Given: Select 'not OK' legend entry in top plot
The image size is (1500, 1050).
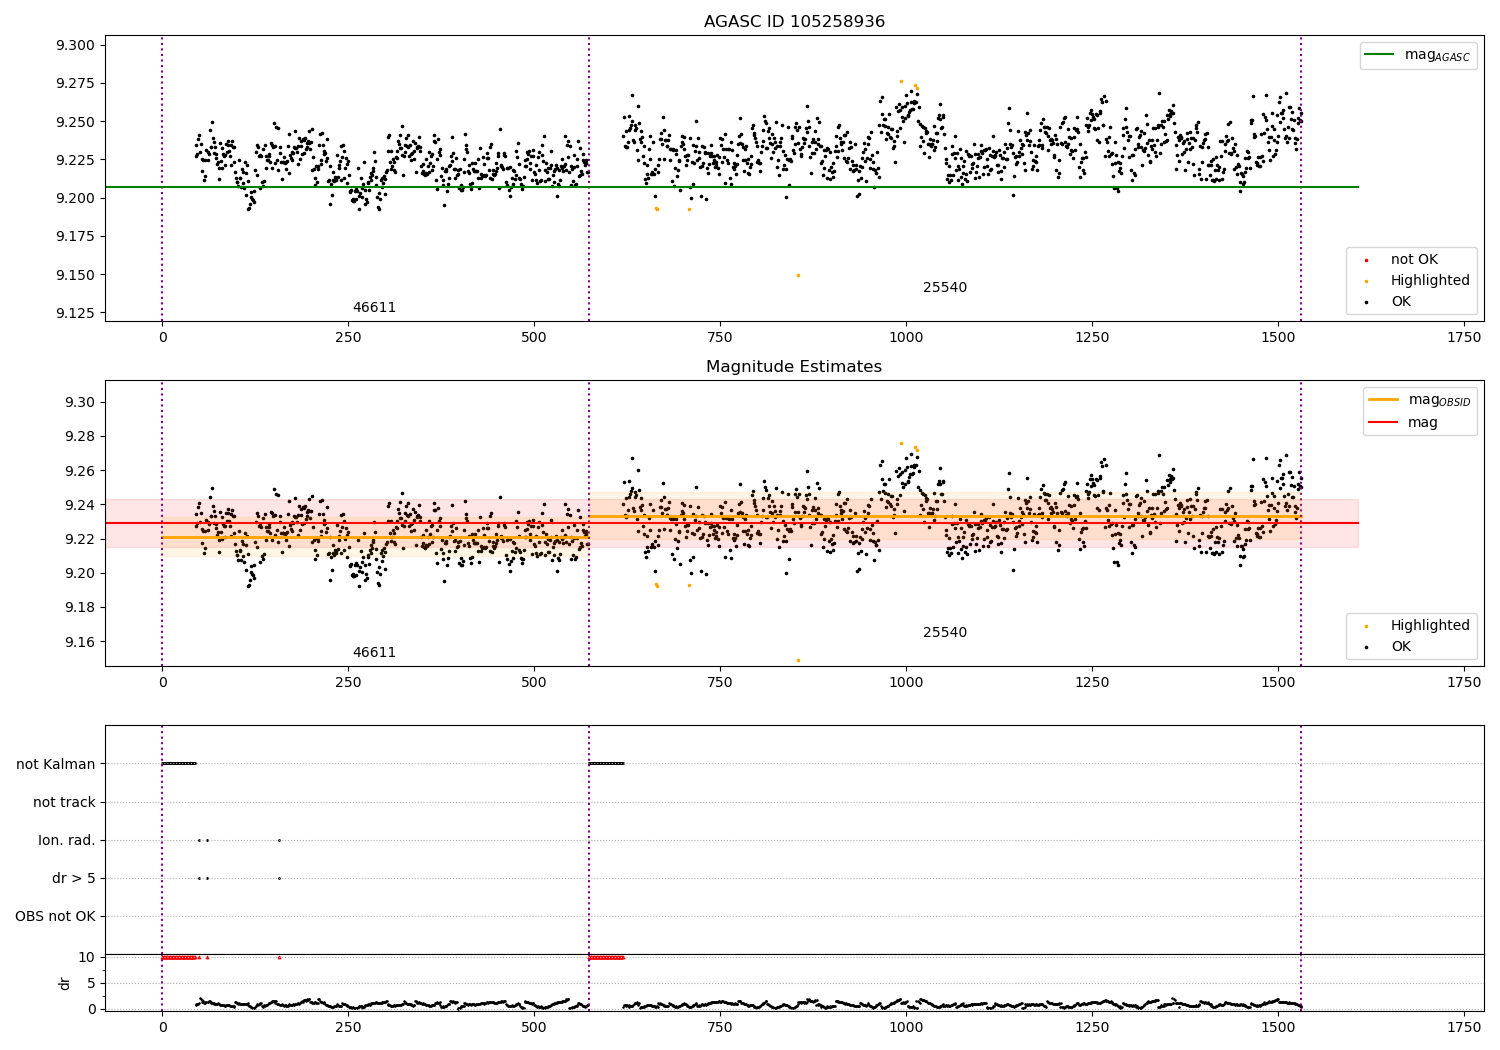Looking at the screenshot, I should tap(1414, 260).
